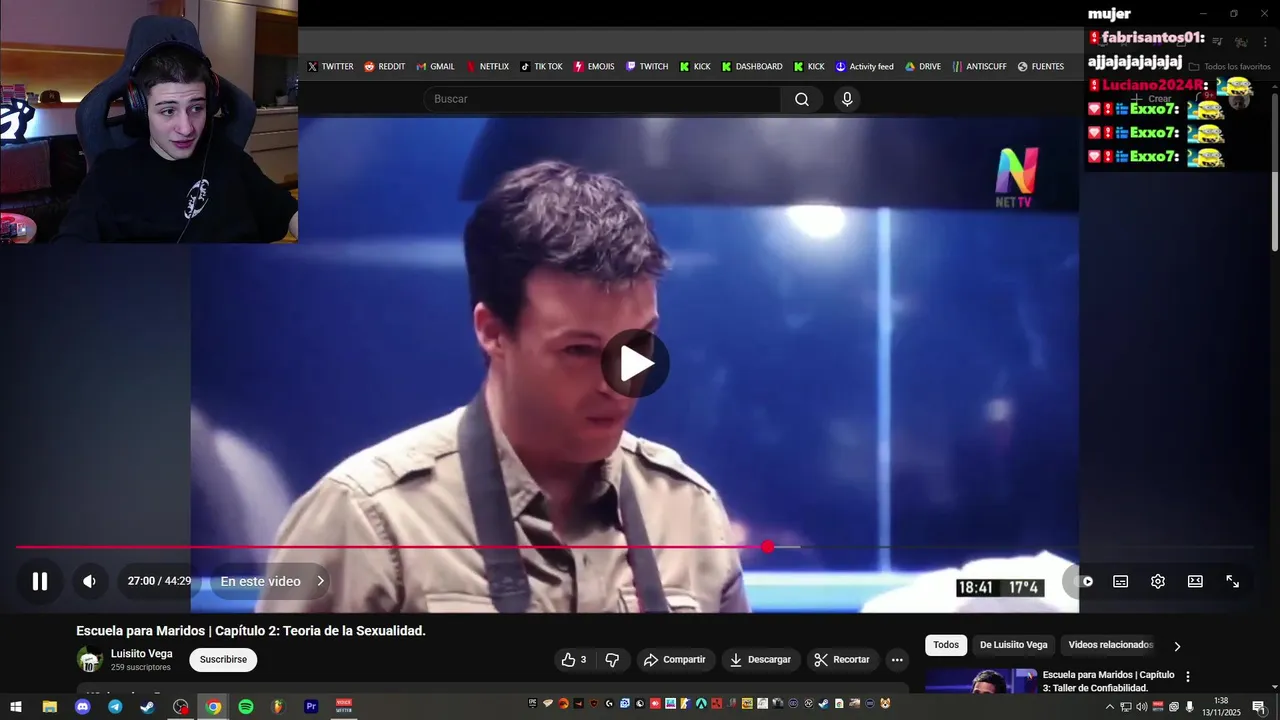The image size is (1280, 720).
Task: Seek by clicking the red progress scrubber dot
Action: (x=767, y=547)
